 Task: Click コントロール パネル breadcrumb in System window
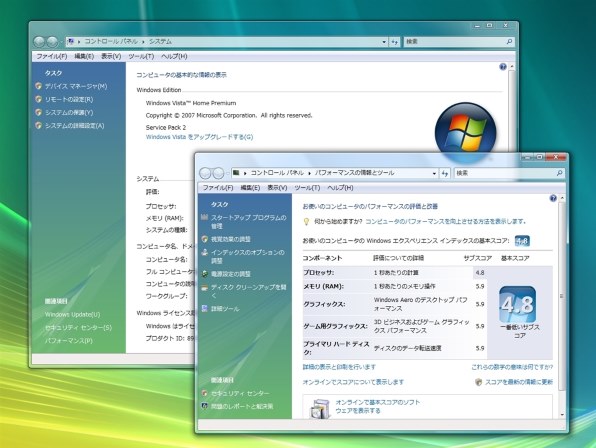click(111, 41)
